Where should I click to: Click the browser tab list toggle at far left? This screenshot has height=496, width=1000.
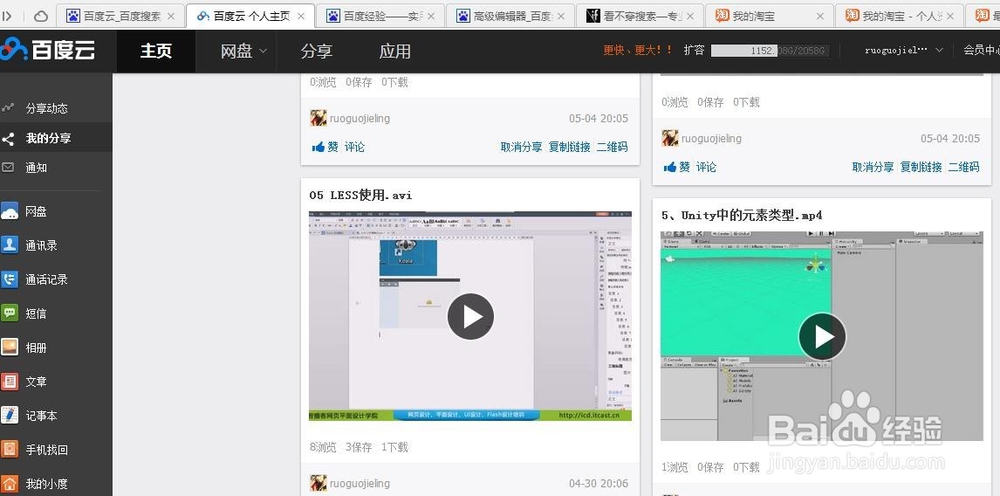[8, 16]
